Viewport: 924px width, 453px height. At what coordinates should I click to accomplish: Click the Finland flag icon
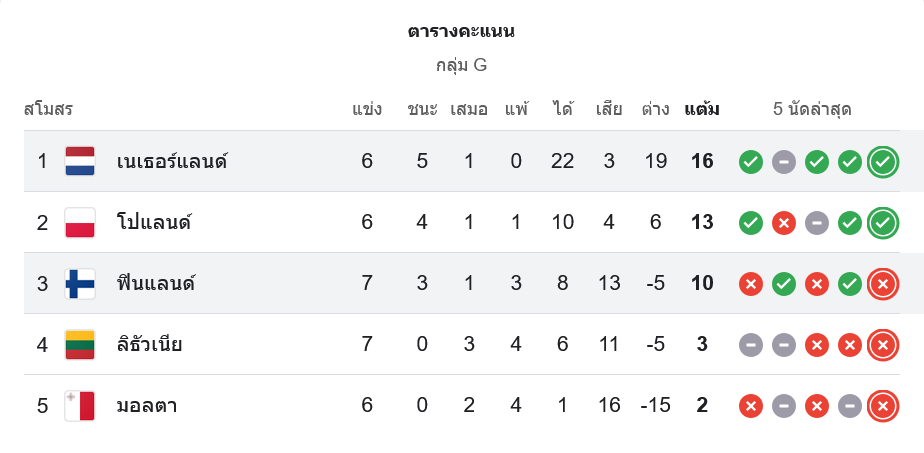coord(80,284)
